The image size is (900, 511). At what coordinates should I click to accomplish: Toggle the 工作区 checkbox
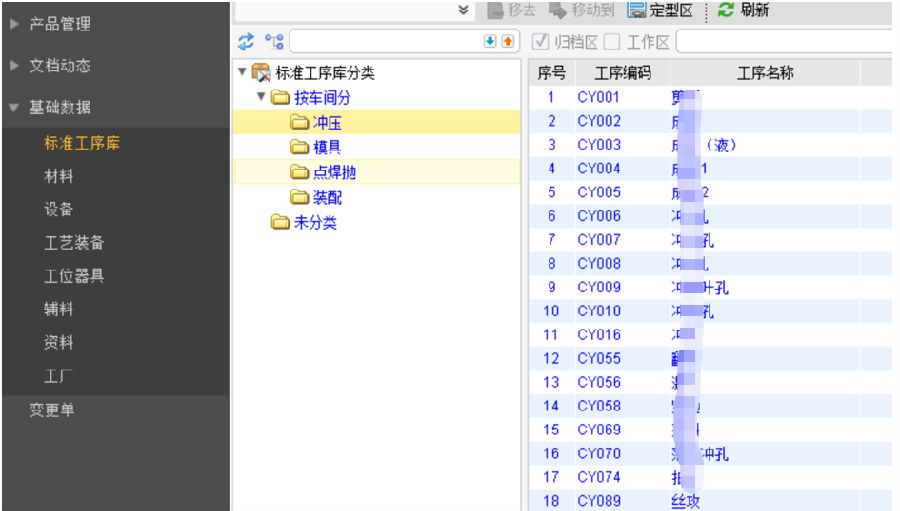[x=612, y=41]
